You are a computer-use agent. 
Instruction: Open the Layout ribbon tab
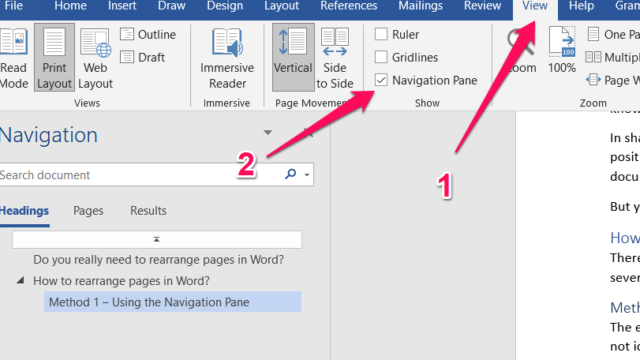[281, 6]
